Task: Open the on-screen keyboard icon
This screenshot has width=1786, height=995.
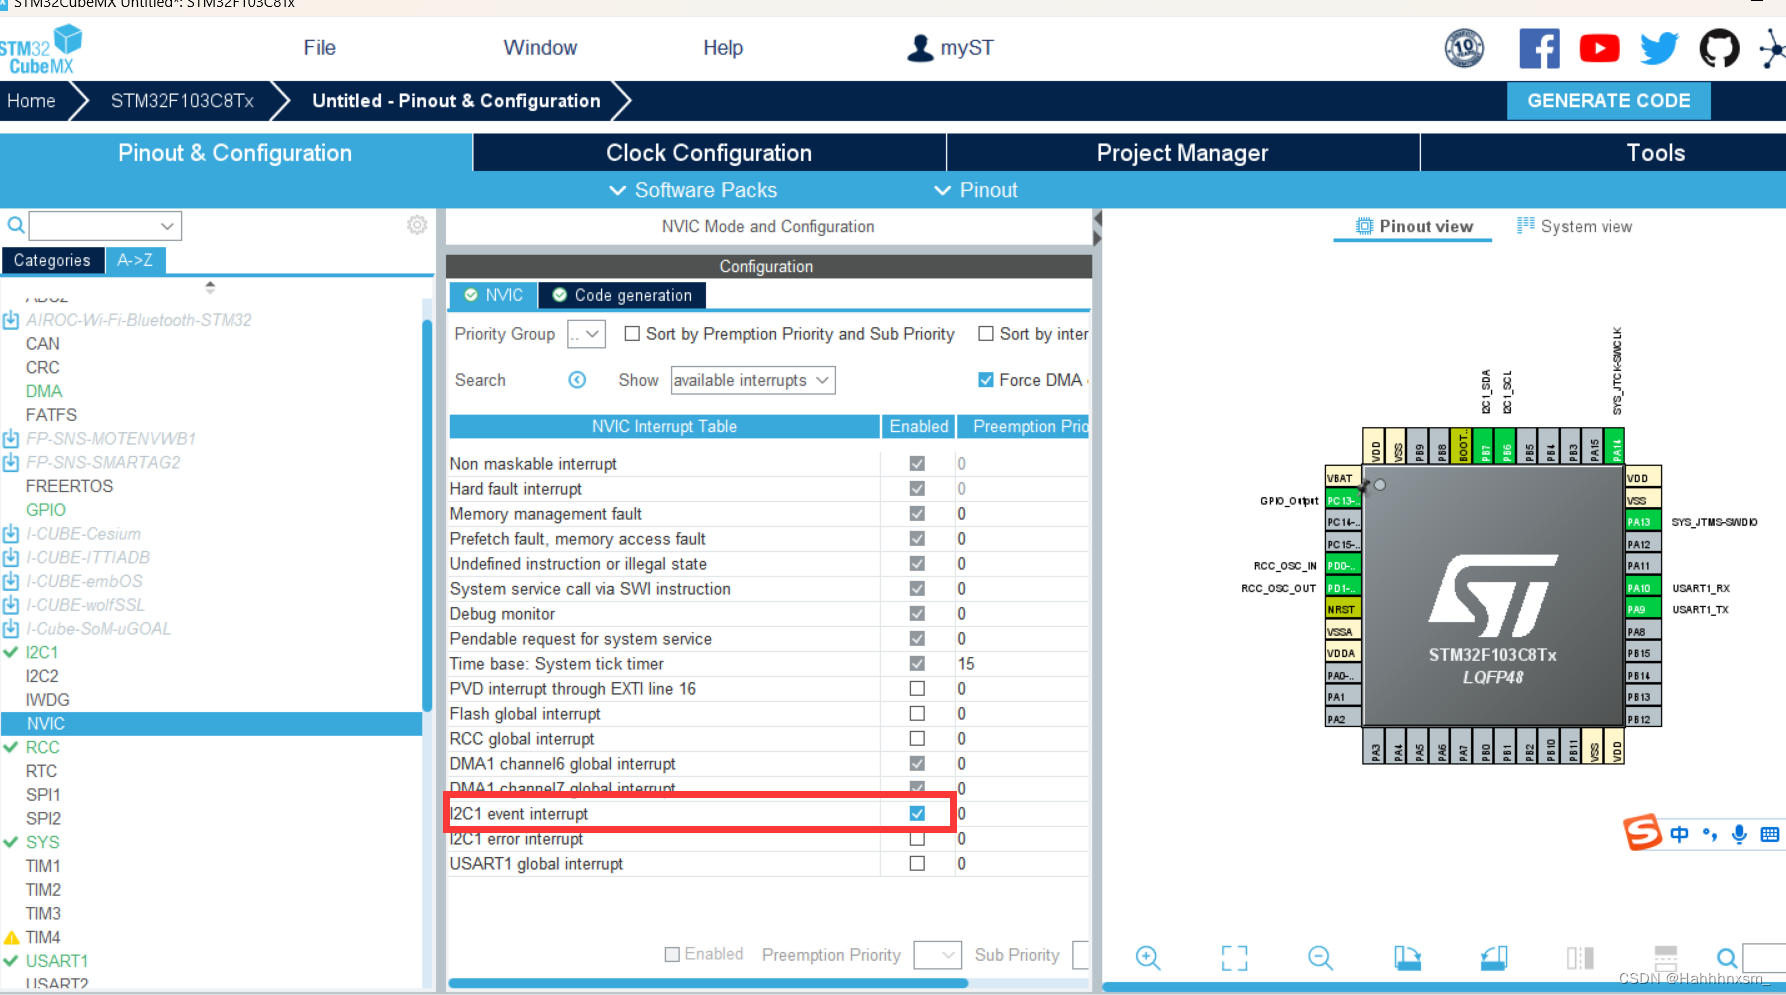Action: (x=1770, y=834)
